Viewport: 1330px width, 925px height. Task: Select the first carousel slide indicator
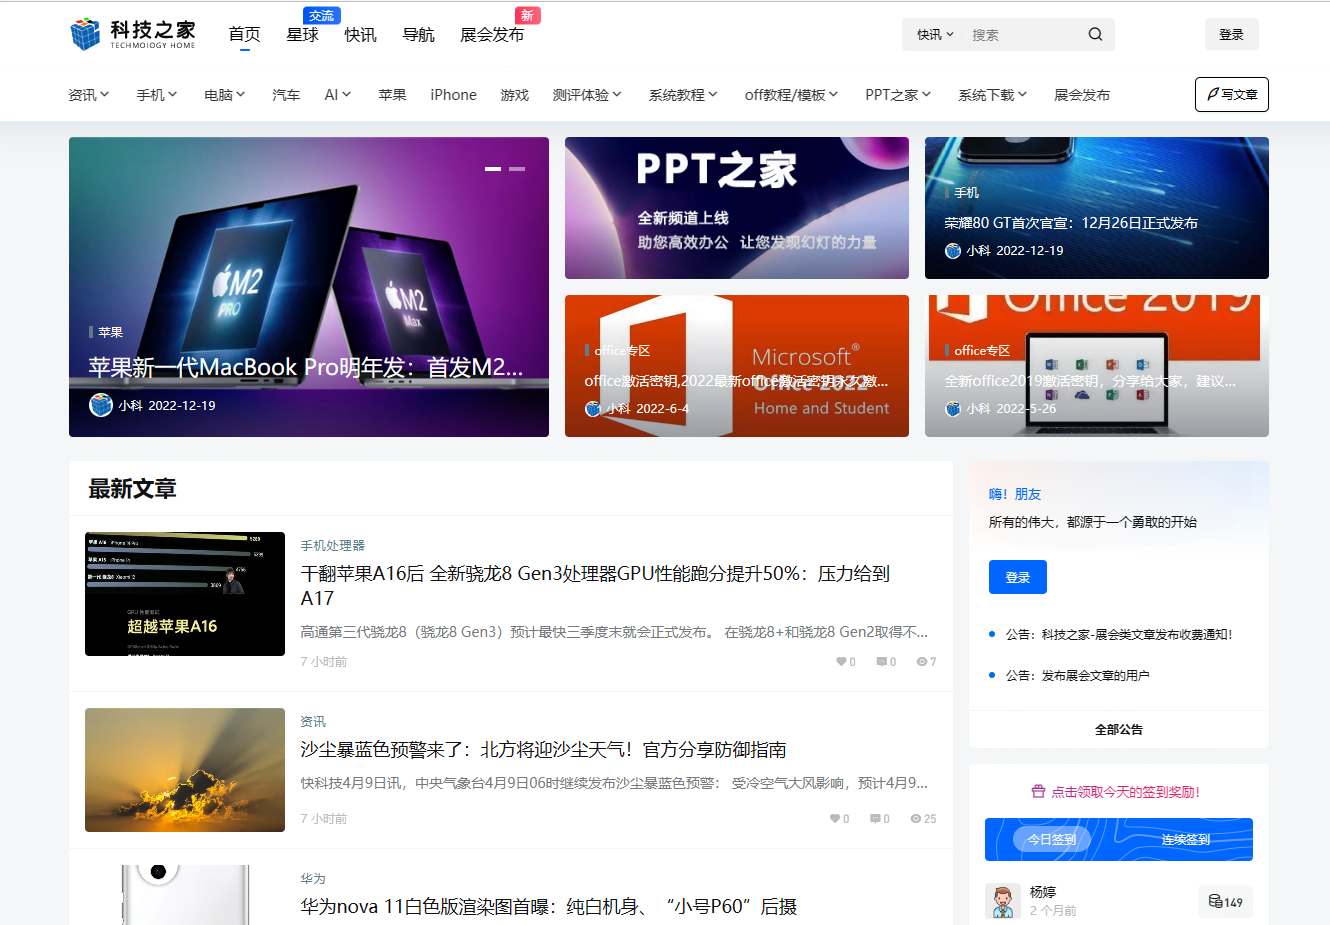pyautogui.click(x=493, y=169)
